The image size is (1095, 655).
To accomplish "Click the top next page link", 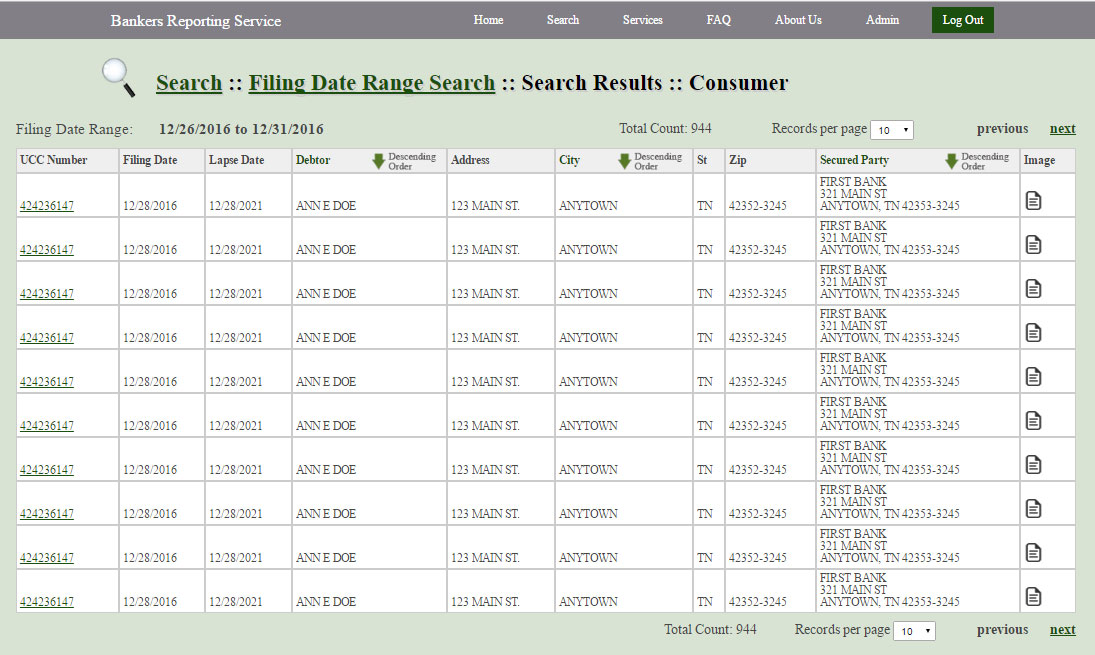I will [1062, 129].
